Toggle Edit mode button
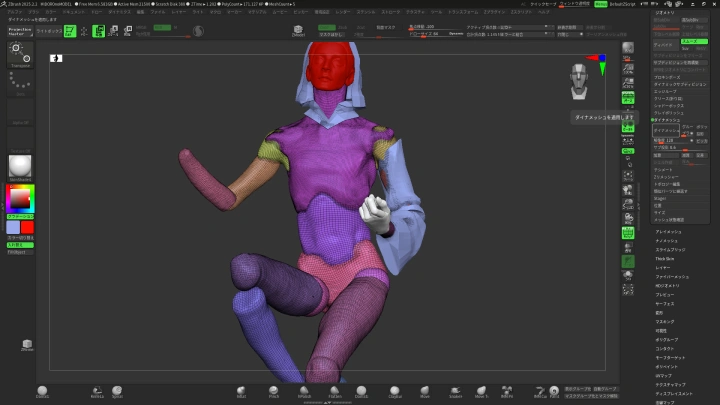 (x=70, y=31)
